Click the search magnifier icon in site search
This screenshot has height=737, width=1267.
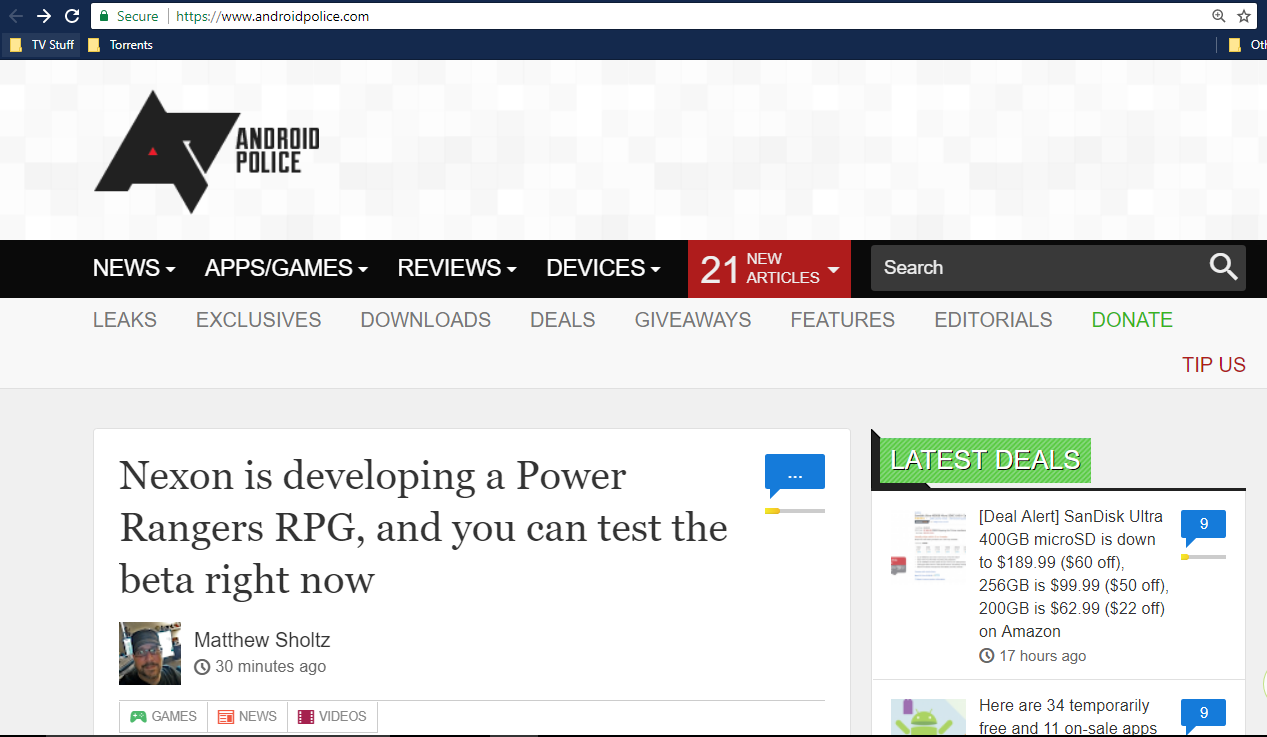click(1224, 267)
